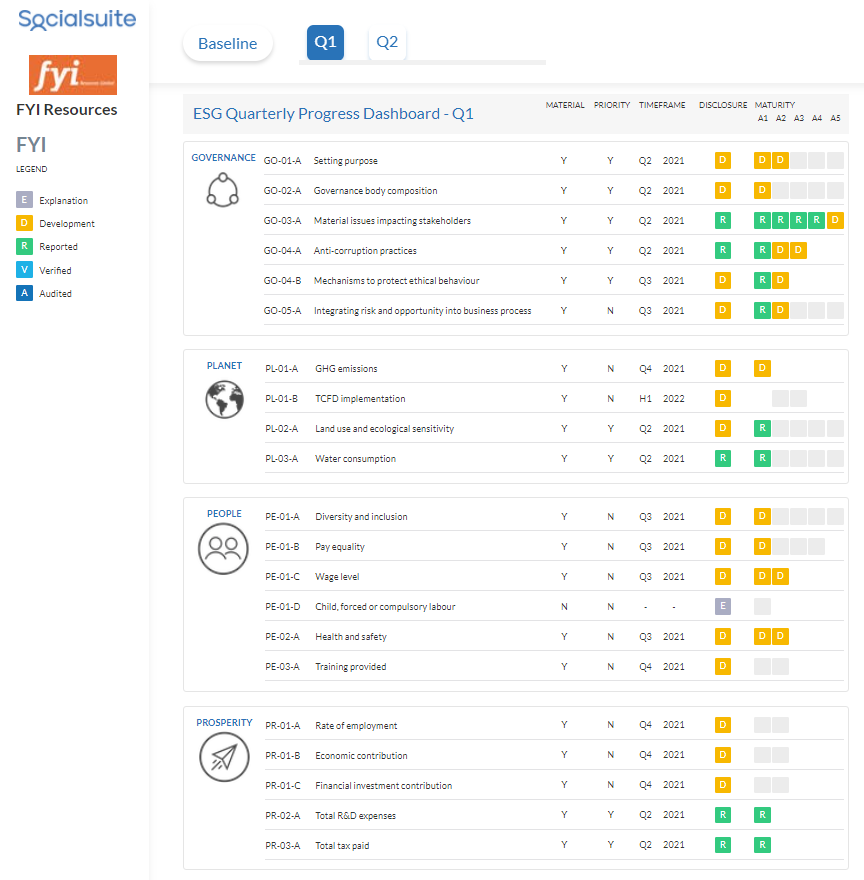Screen dimensions: 864x880
Task: Click the A5 D maturity badge in GO-03-A row
Action: (835, 221)
